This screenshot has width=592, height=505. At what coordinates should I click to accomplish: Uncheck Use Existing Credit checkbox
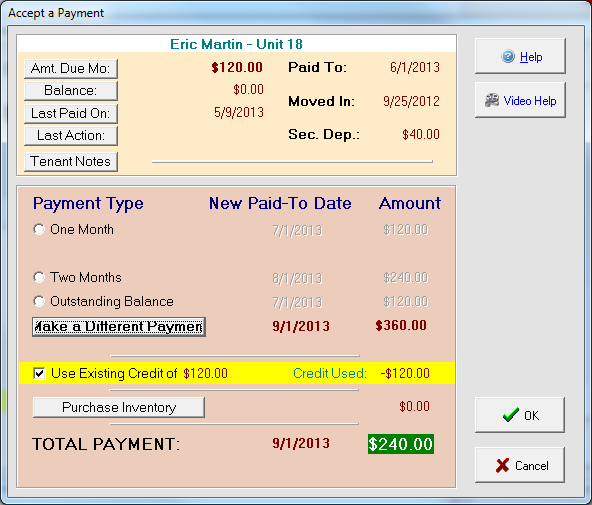pyautogui.click(x=39, y=373)
